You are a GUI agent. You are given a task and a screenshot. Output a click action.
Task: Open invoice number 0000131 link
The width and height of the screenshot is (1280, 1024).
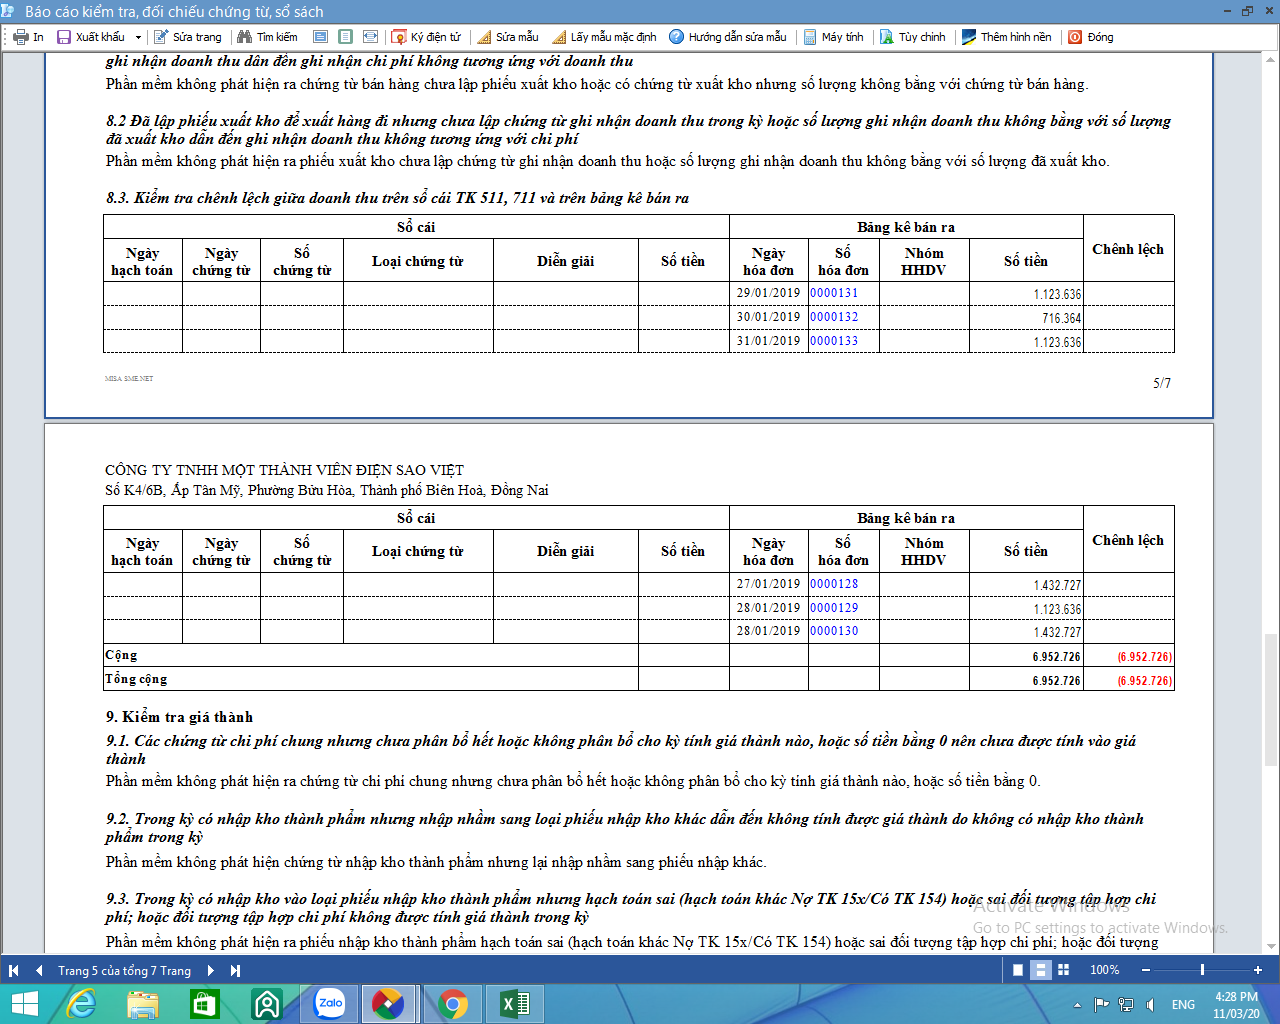834,293
